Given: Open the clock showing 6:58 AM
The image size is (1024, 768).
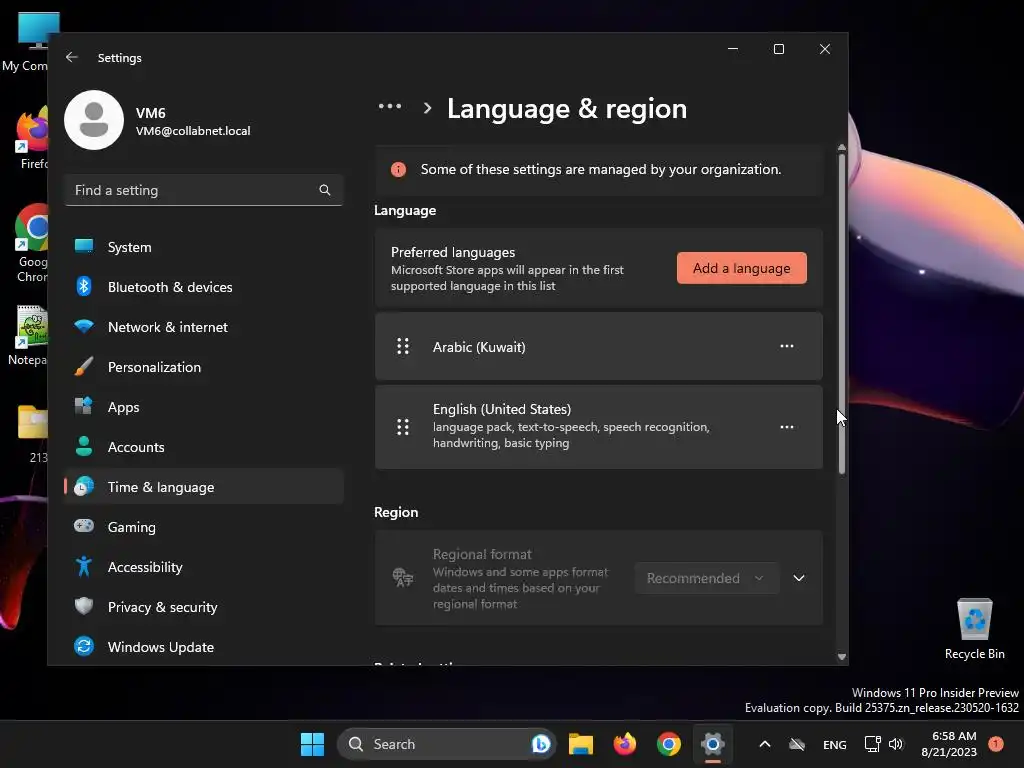Looking at the screenshot, I should click(x=949, y=744).
